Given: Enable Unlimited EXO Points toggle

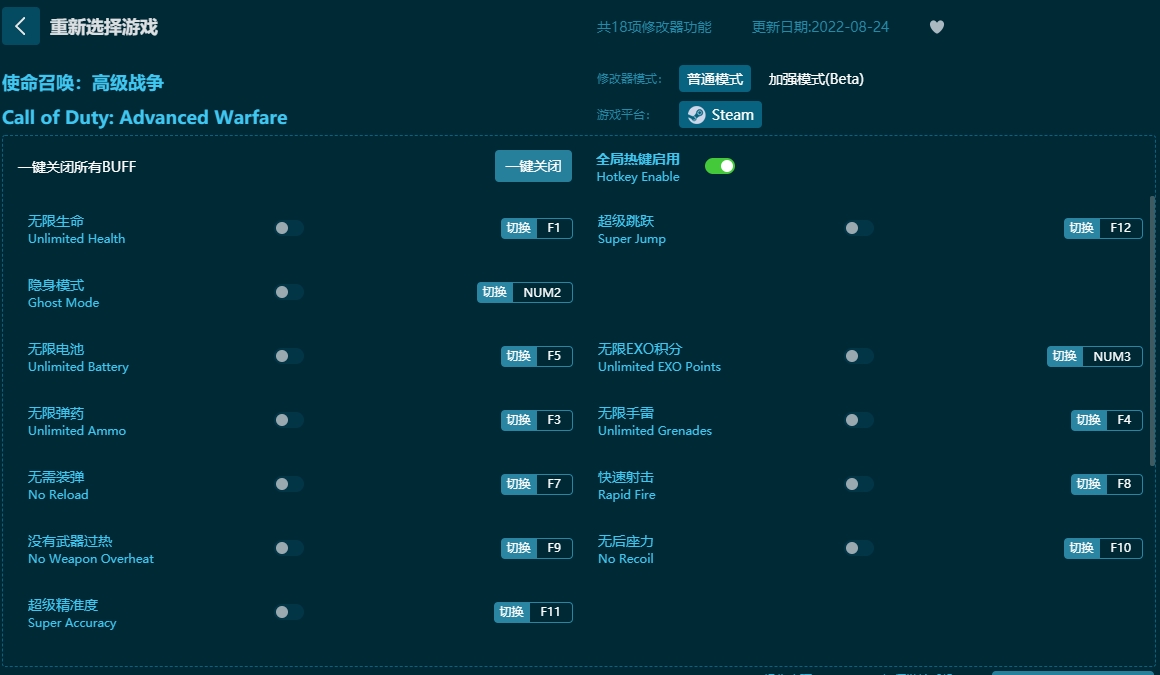Looking at the screenshot, I should tap(859, 356).
